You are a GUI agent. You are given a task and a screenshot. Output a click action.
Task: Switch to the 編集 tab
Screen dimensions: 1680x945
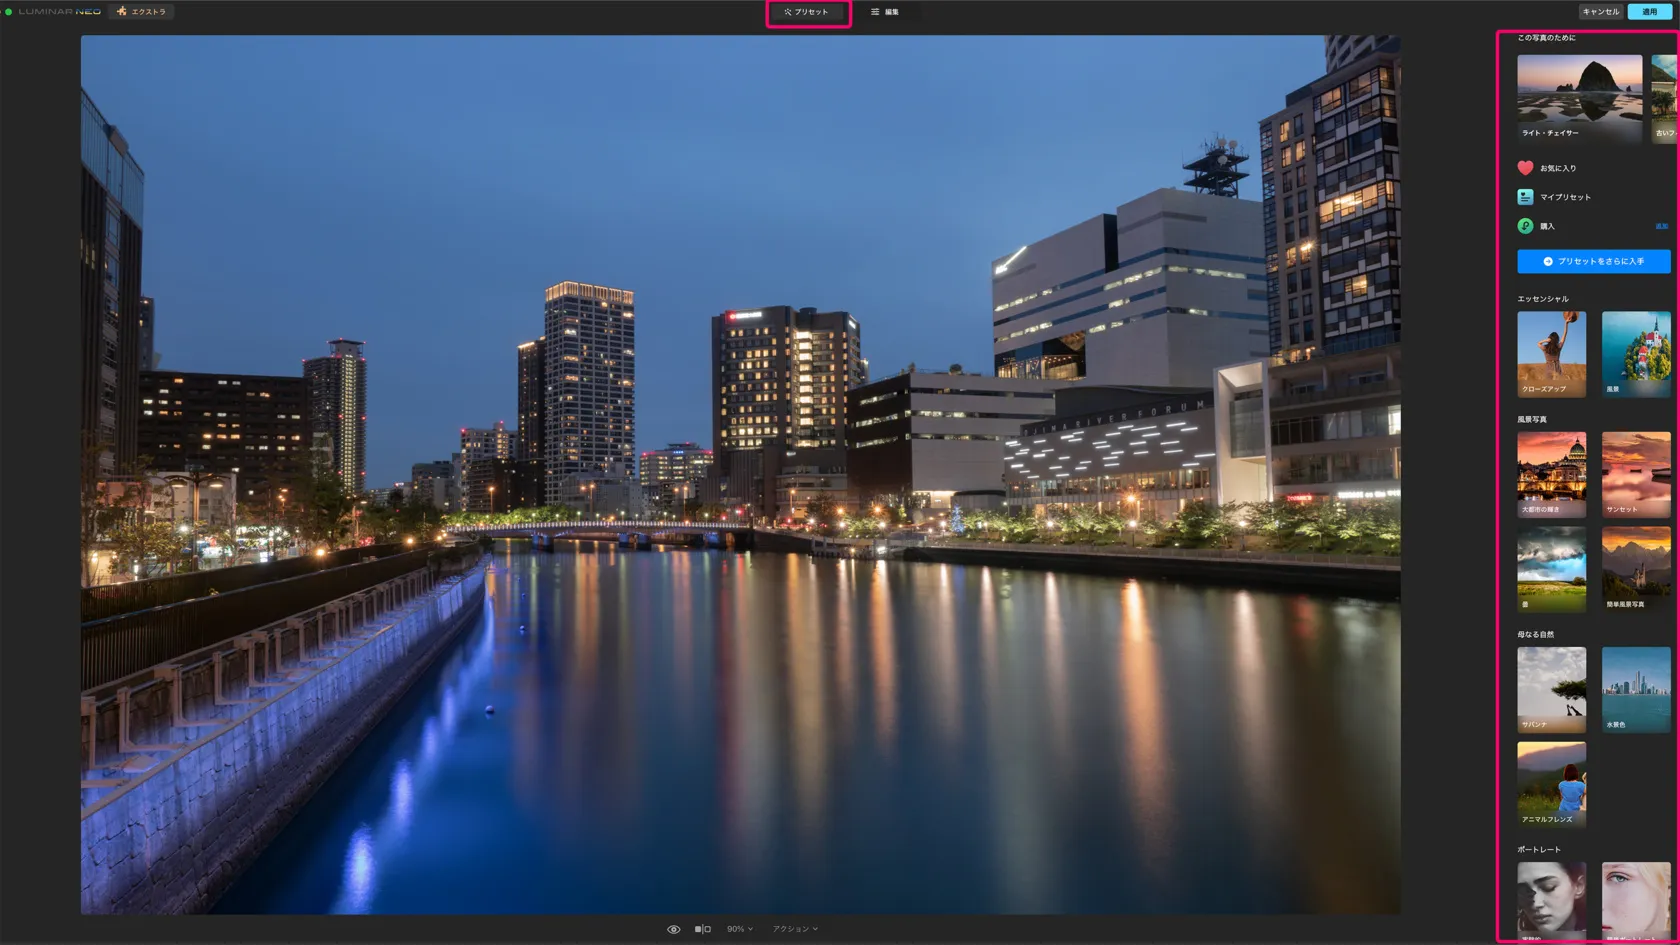pos(885,12)
